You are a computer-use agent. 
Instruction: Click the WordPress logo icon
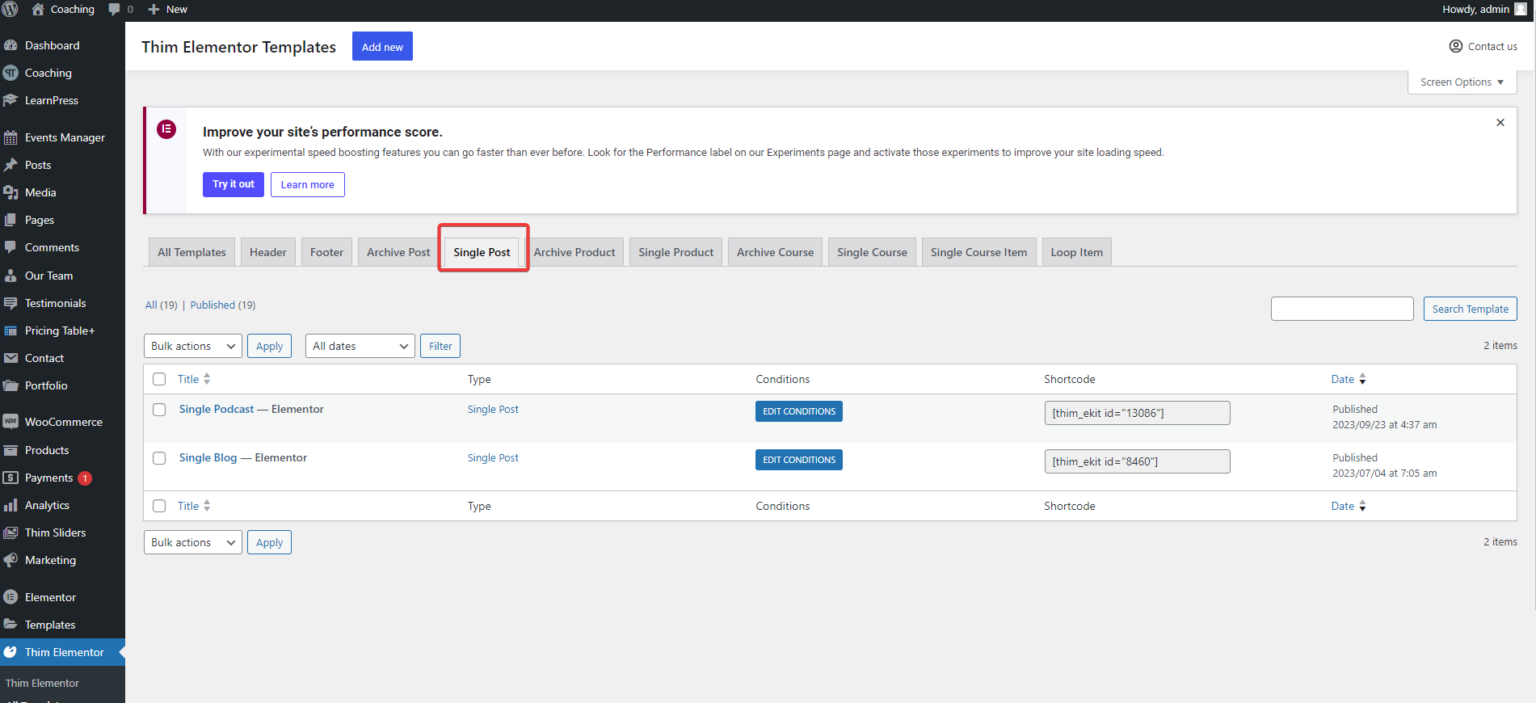point(10,9)
